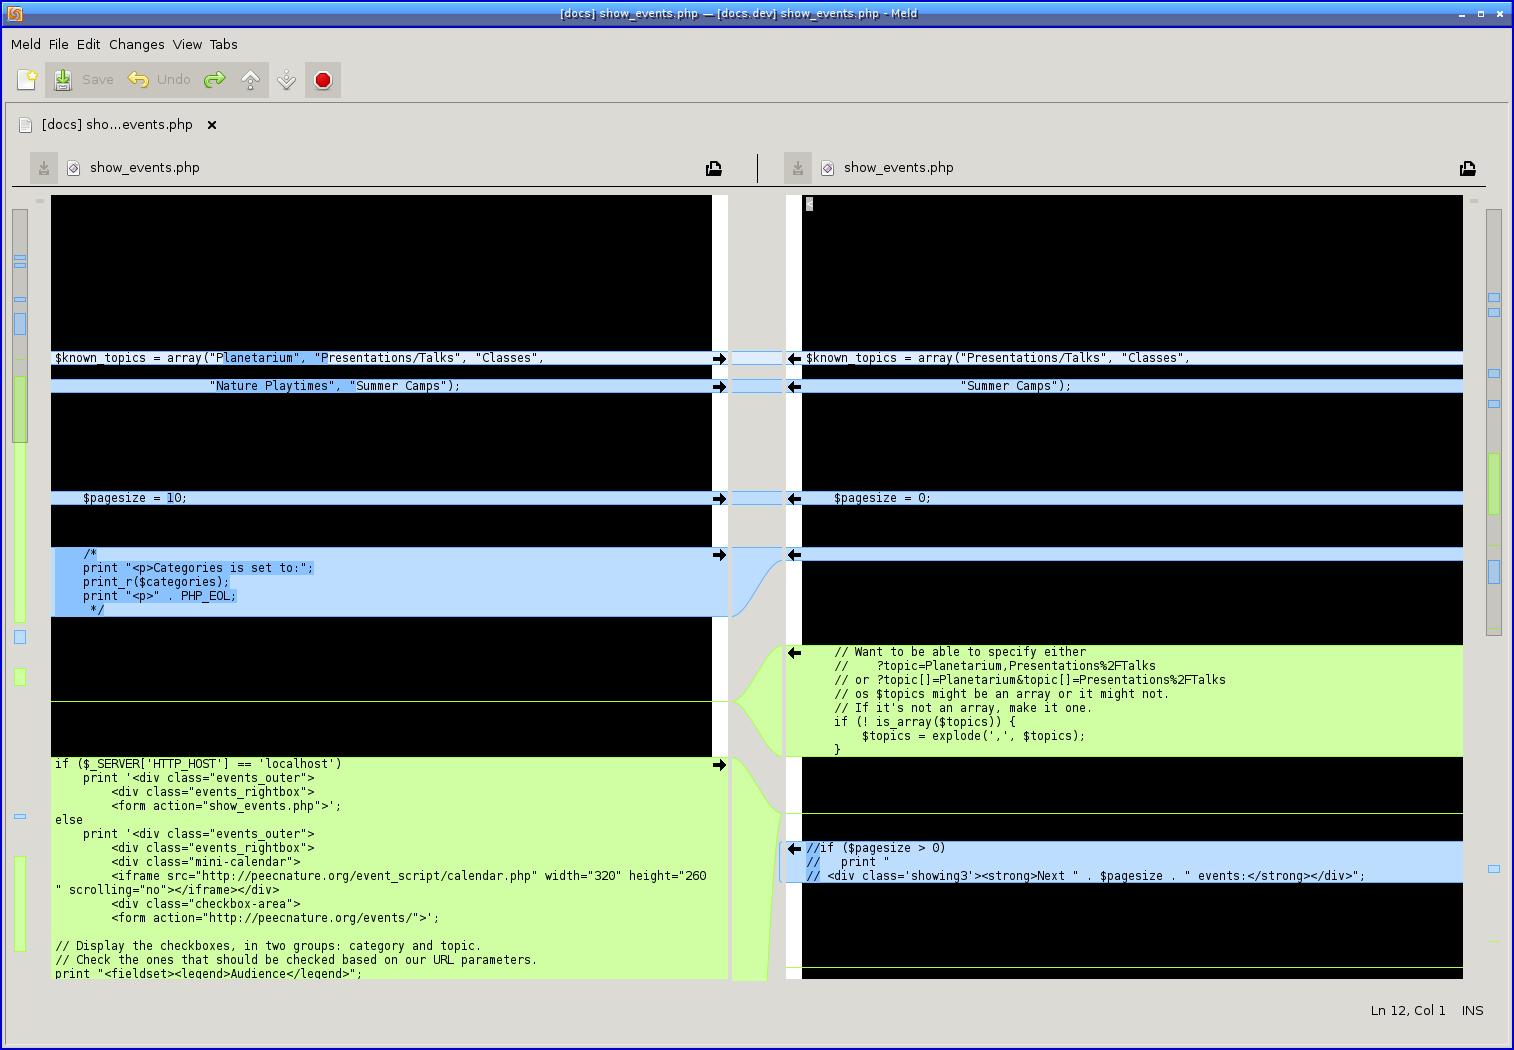Push Planetarium $known_topics line to the right
The height and width of the screenshot is (1050, 1514).
coord(719,358)
